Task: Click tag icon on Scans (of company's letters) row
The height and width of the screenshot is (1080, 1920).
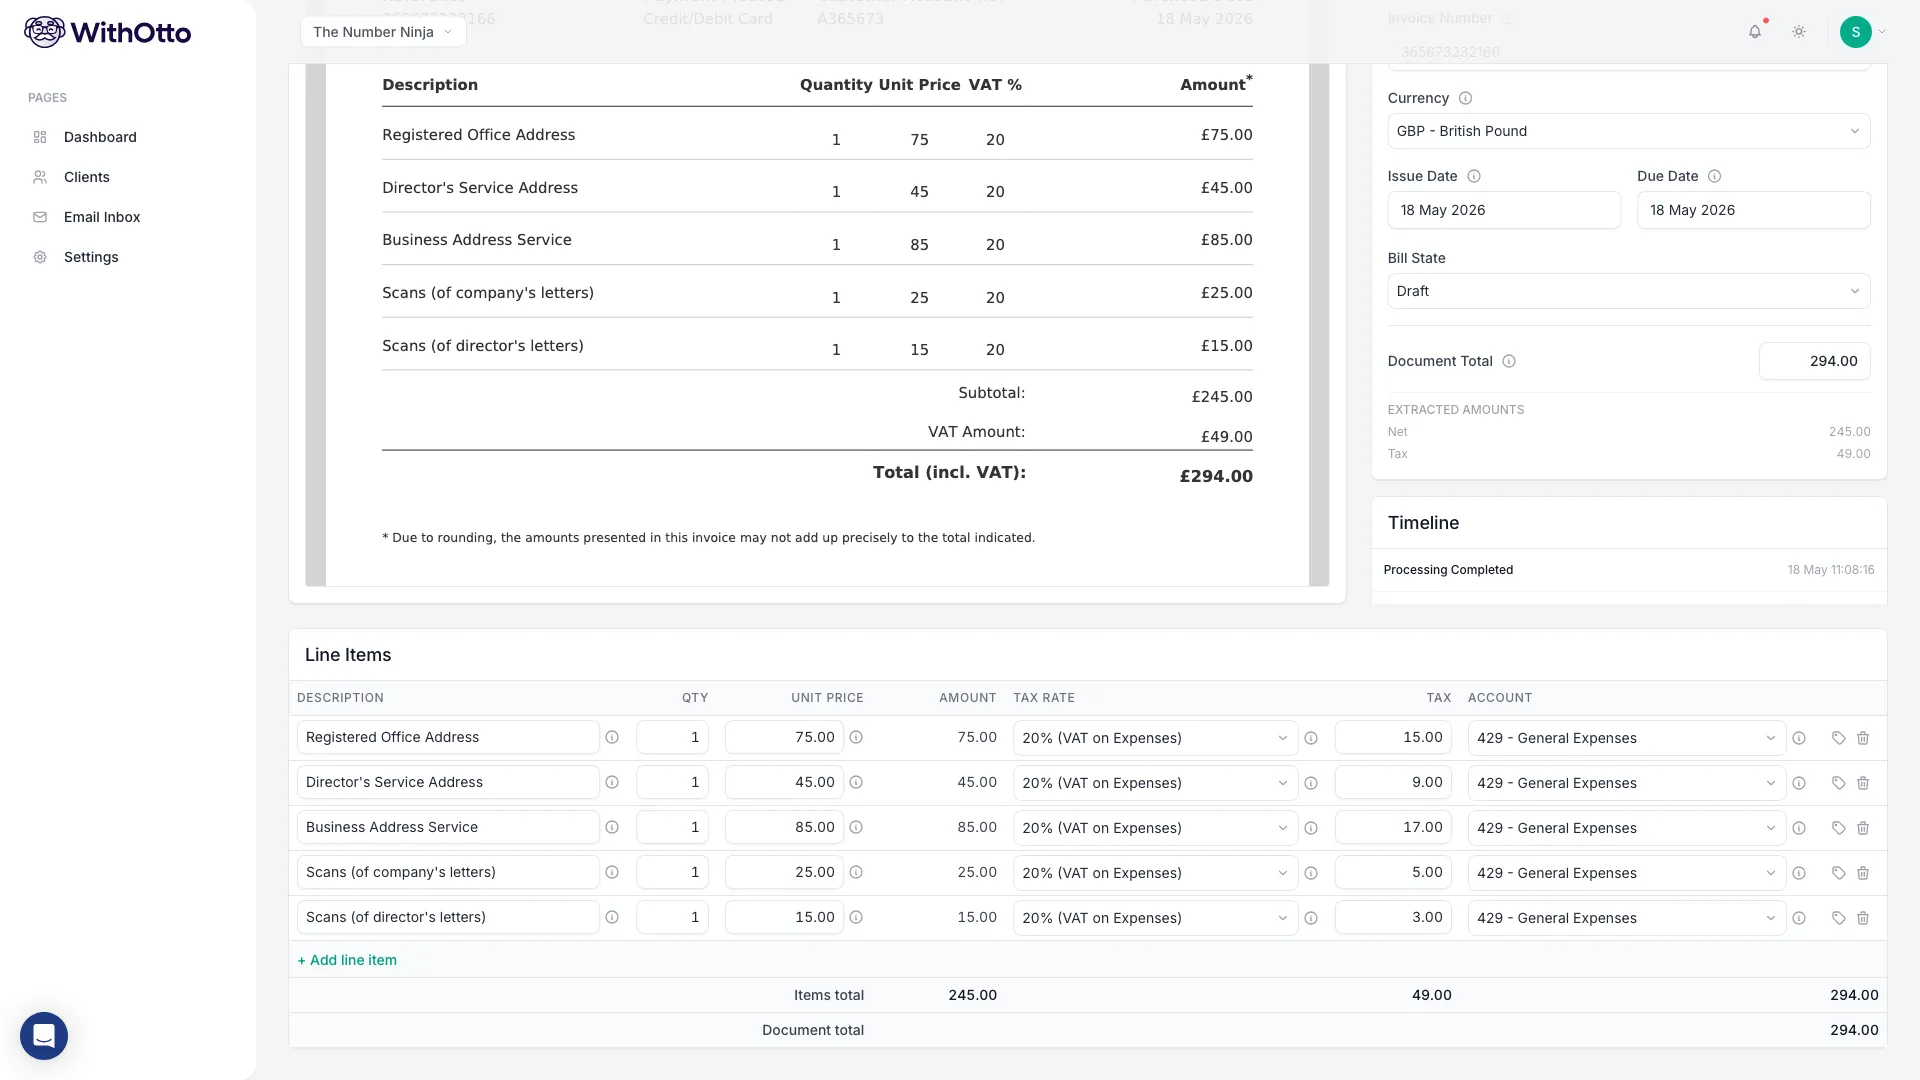Action: coord(1838,873)
